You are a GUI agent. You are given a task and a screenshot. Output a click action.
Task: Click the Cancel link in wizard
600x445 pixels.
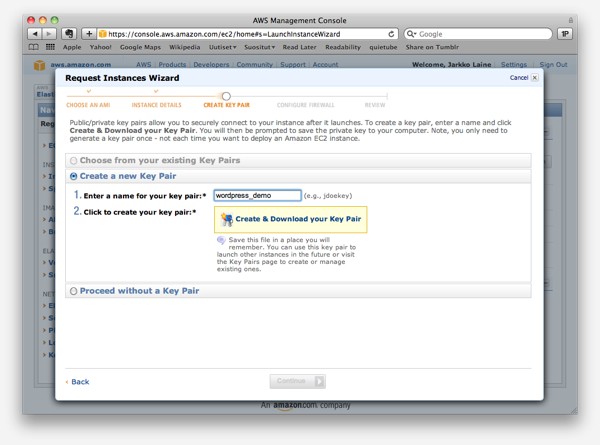tap(518, 78)
